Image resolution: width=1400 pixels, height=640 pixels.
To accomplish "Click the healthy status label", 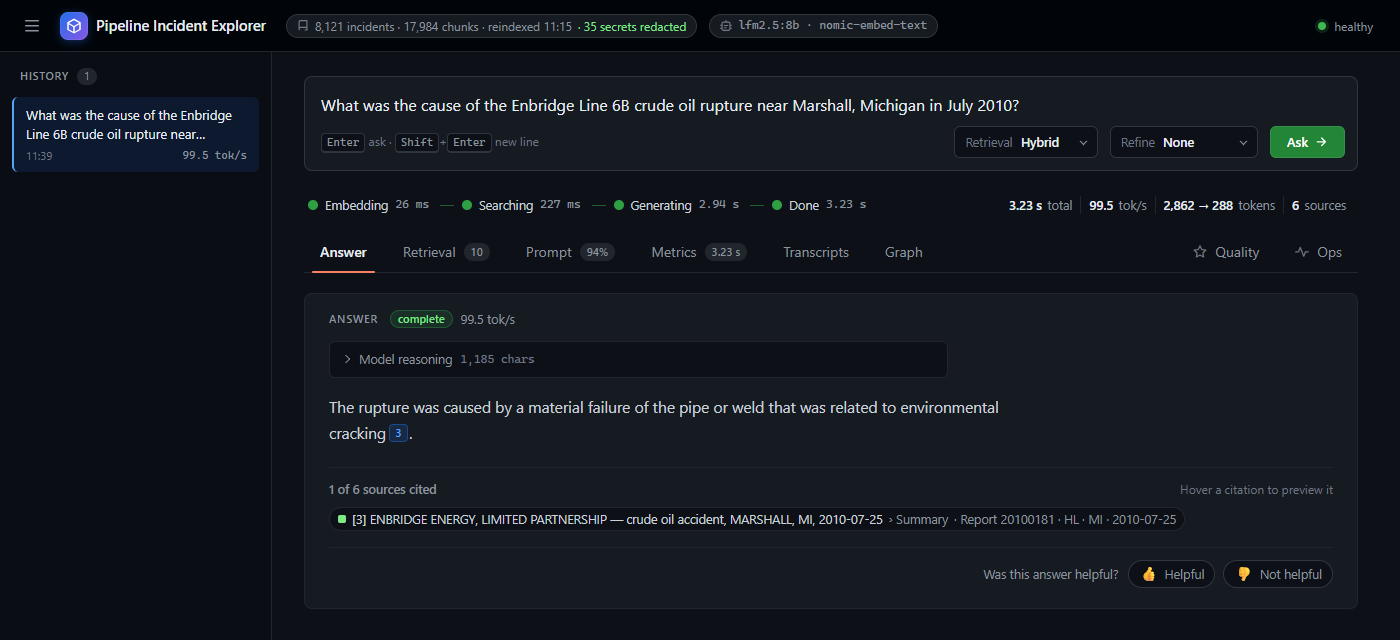I will pos(1354,27).
